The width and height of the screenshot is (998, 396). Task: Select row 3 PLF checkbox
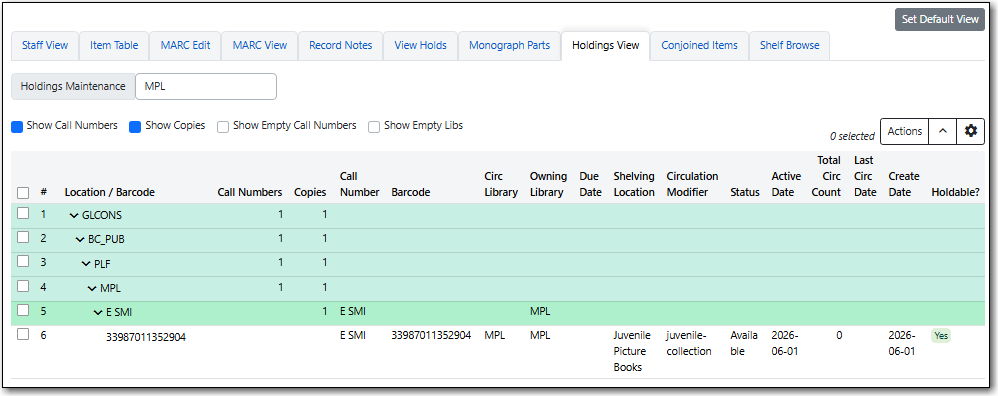23,262
